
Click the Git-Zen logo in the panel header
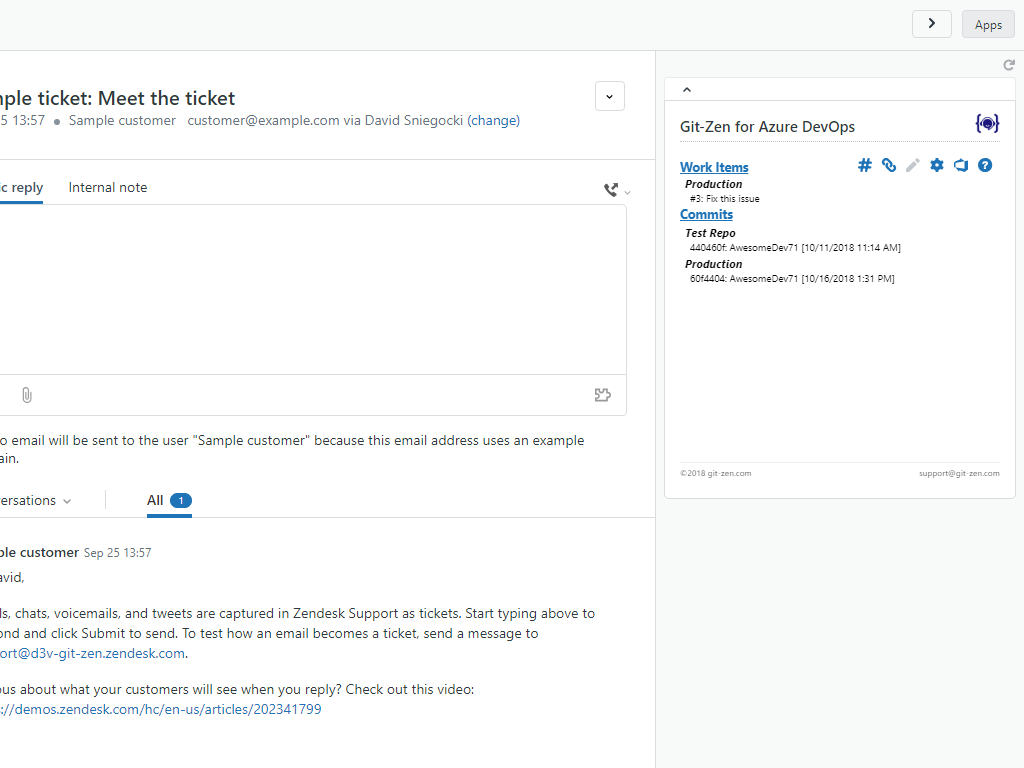[x=987, y=123]
